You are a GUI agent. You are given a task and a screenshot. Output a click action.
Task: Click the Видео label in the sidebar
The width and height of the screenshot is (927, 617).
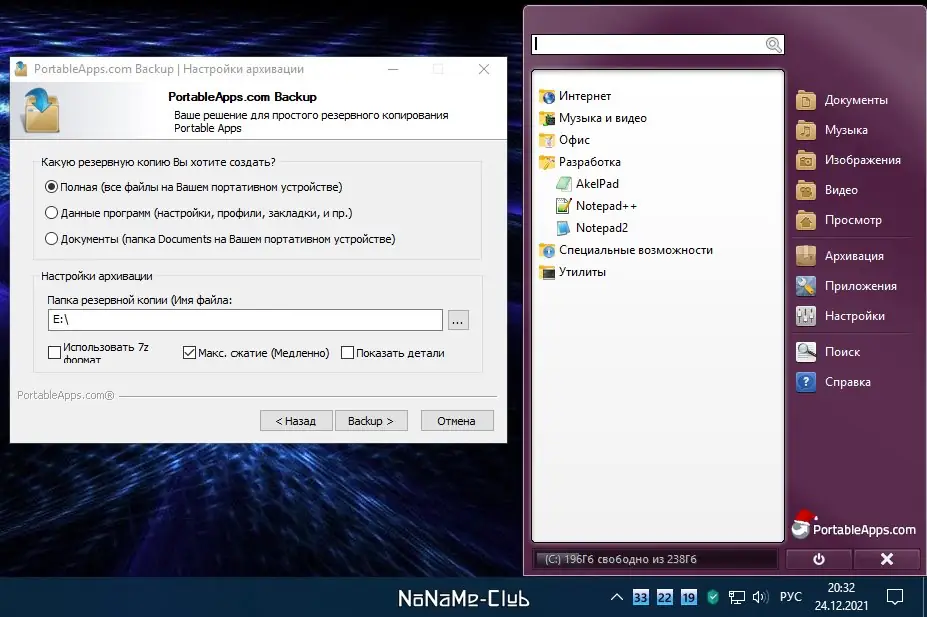click(x=841, y=190)
